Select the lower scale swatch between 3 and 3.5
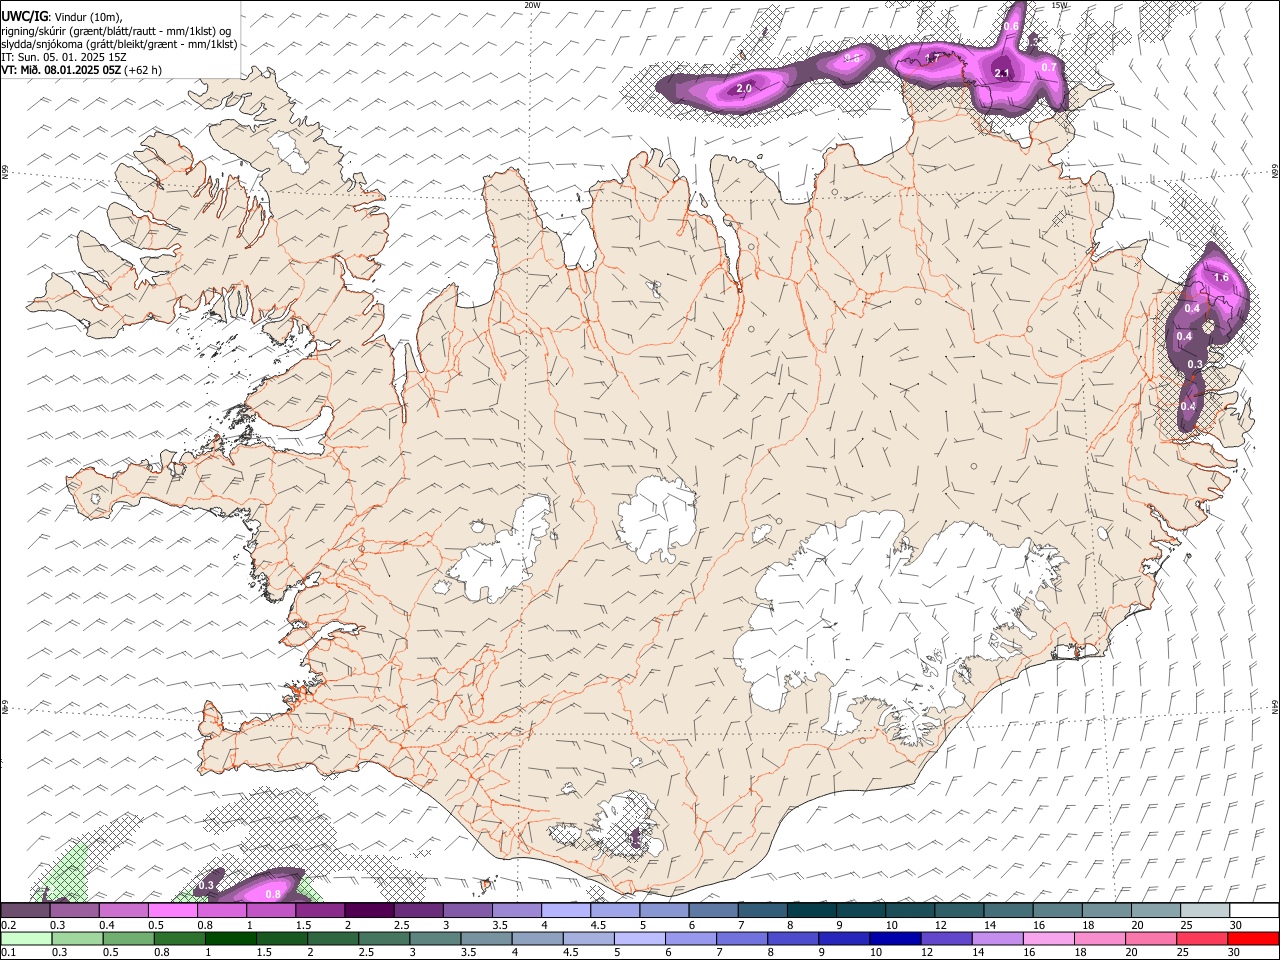This screenshot has width=1280, height=960. tap(435, 939)
